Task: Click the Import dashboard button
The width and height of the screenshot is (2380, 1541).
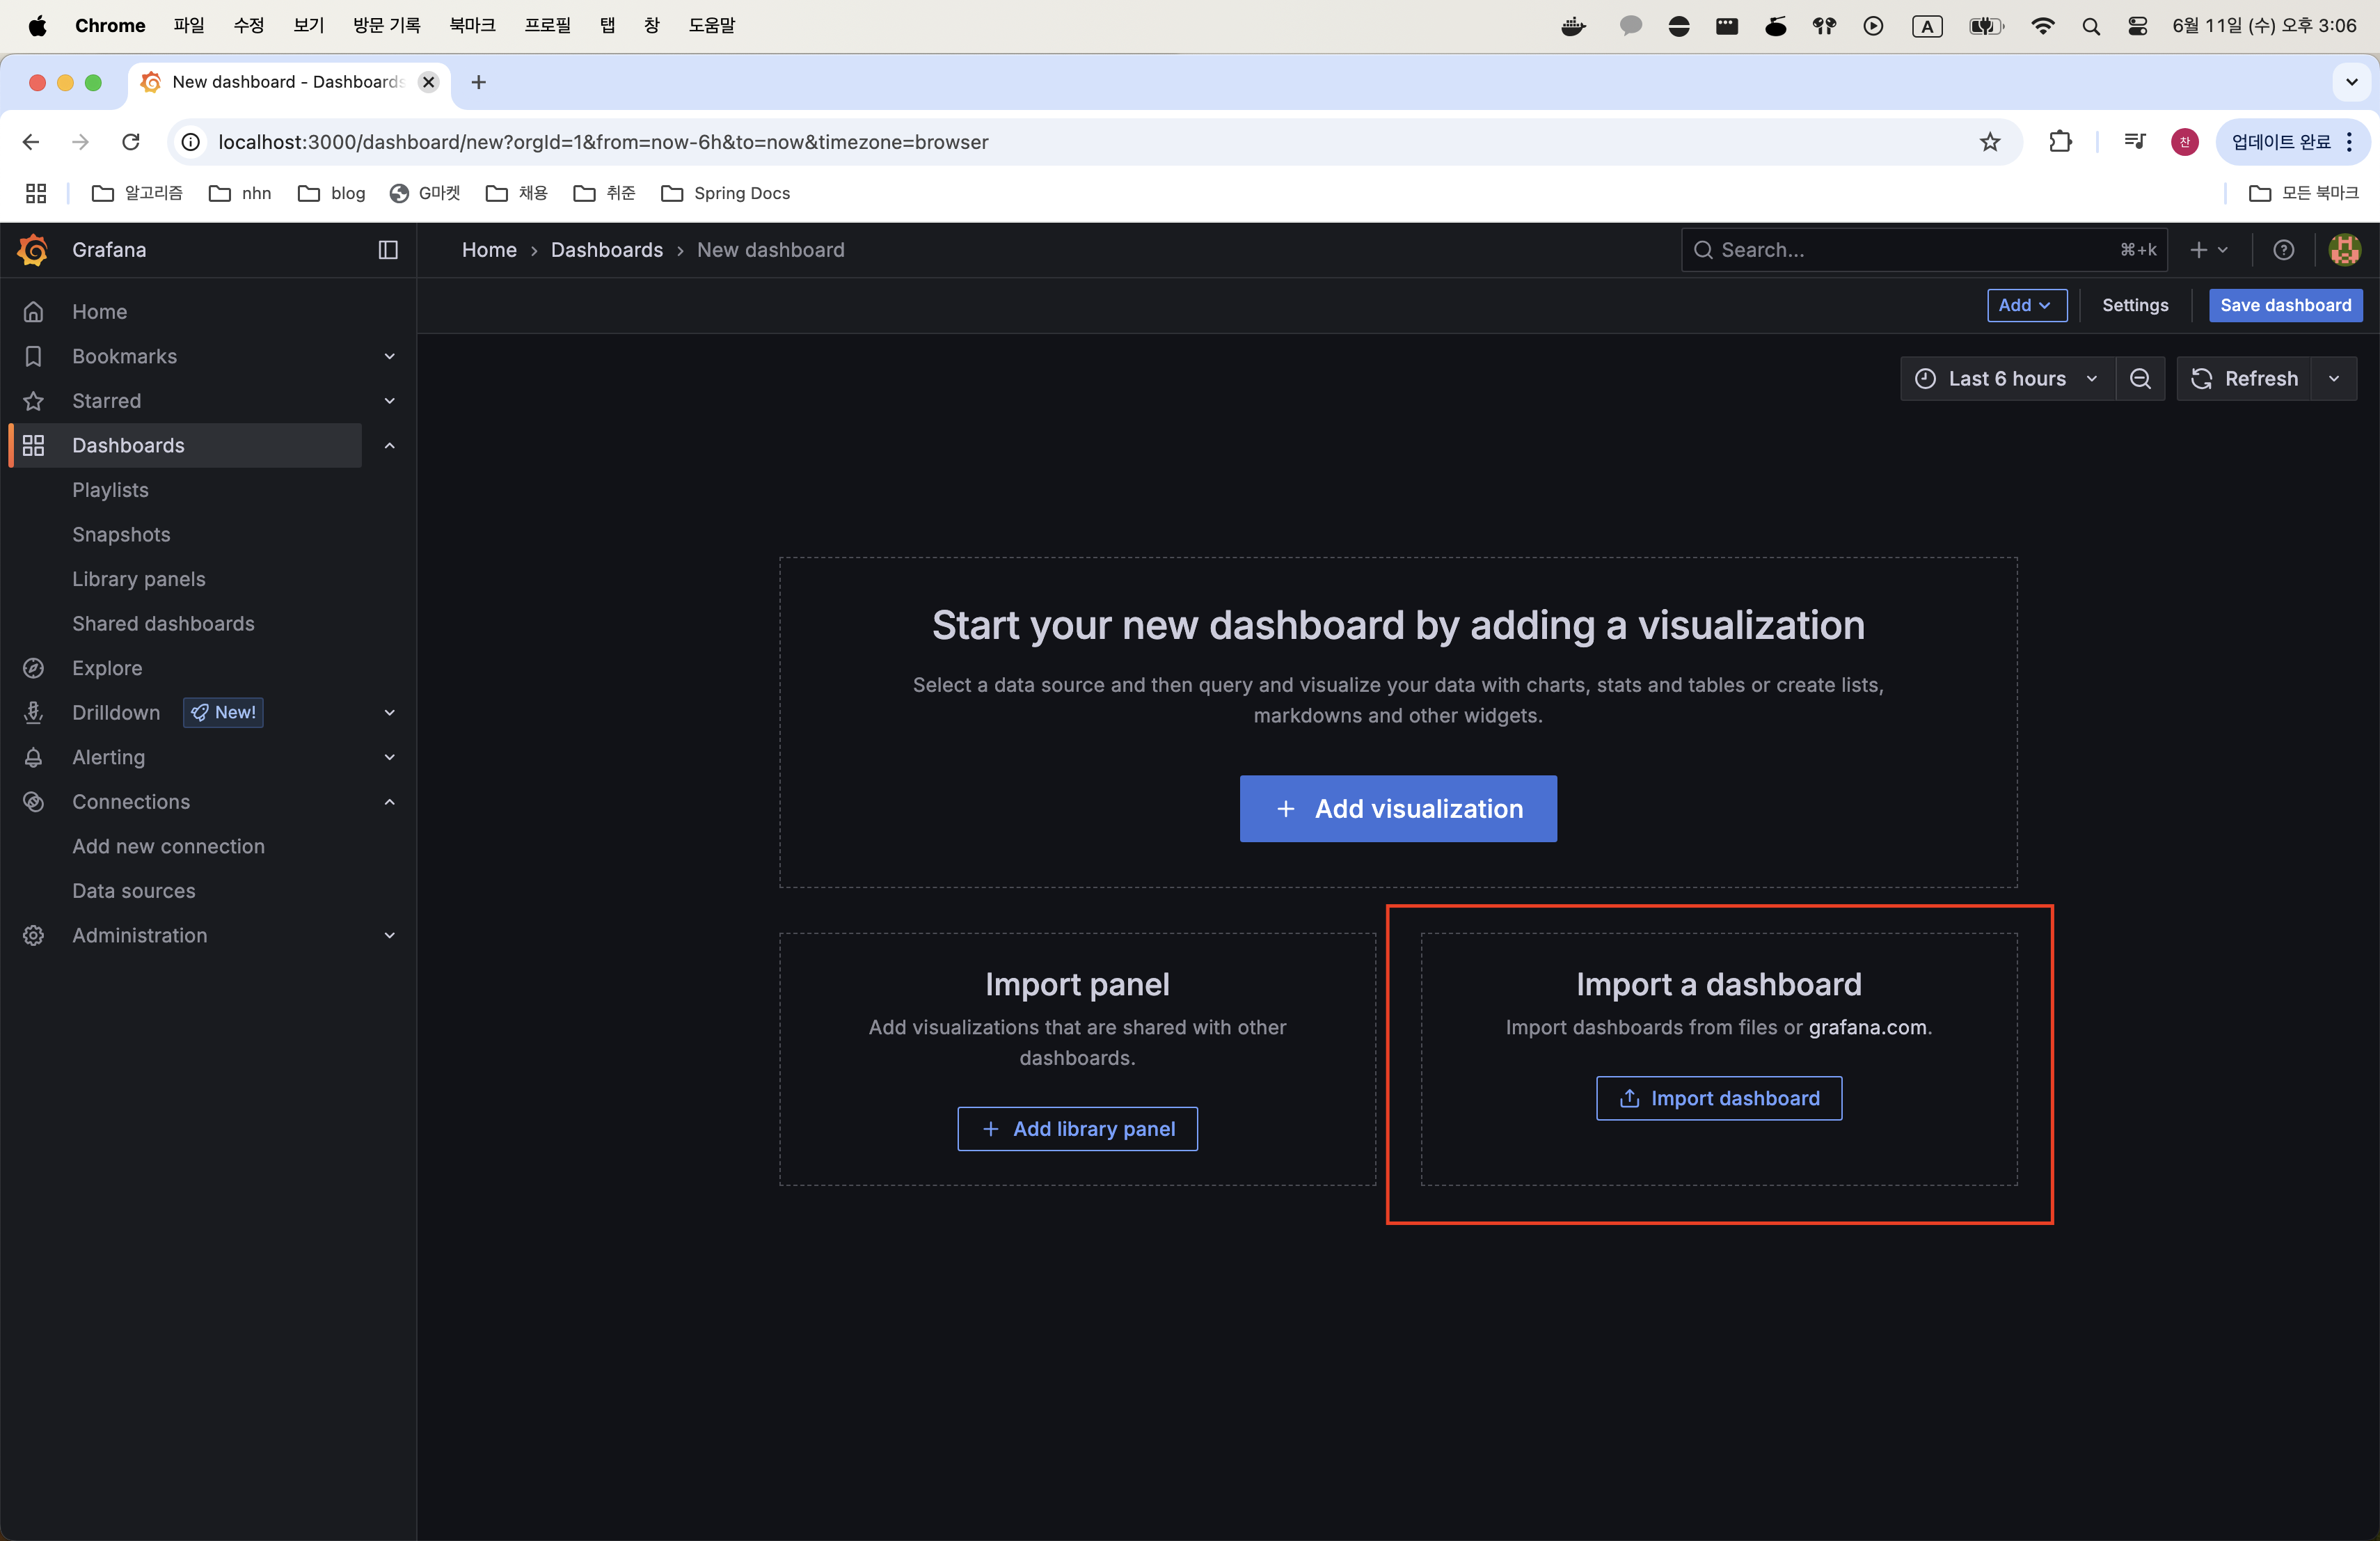Action: [1718, 1098]
